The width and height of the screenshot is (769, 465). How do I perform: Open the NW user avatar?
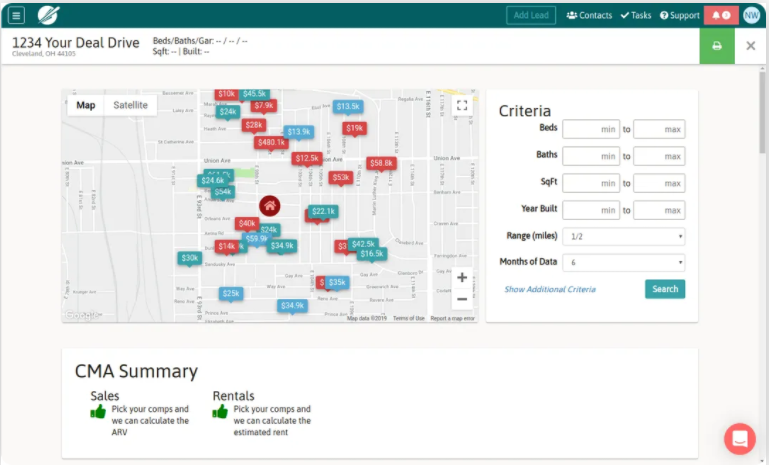[x=751, y=15]
